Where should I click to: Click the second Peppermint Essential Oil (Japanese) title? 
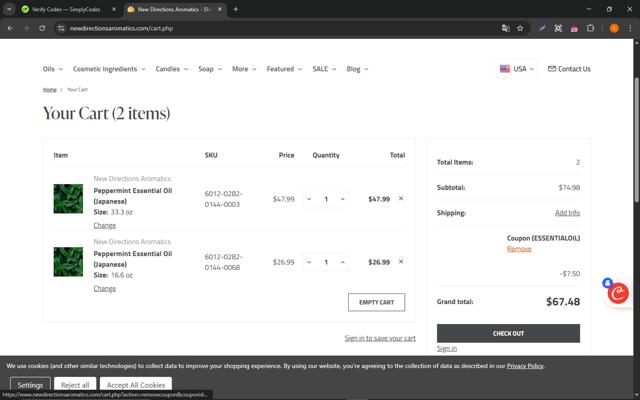coord(133,259)
